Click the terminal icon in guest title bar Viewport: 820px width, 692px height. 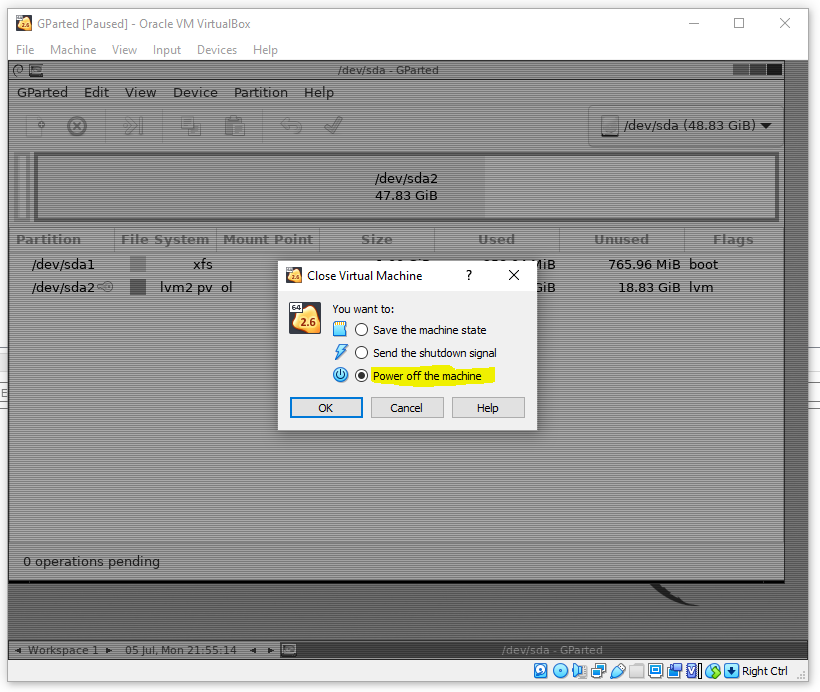click(x=36, y=70)
